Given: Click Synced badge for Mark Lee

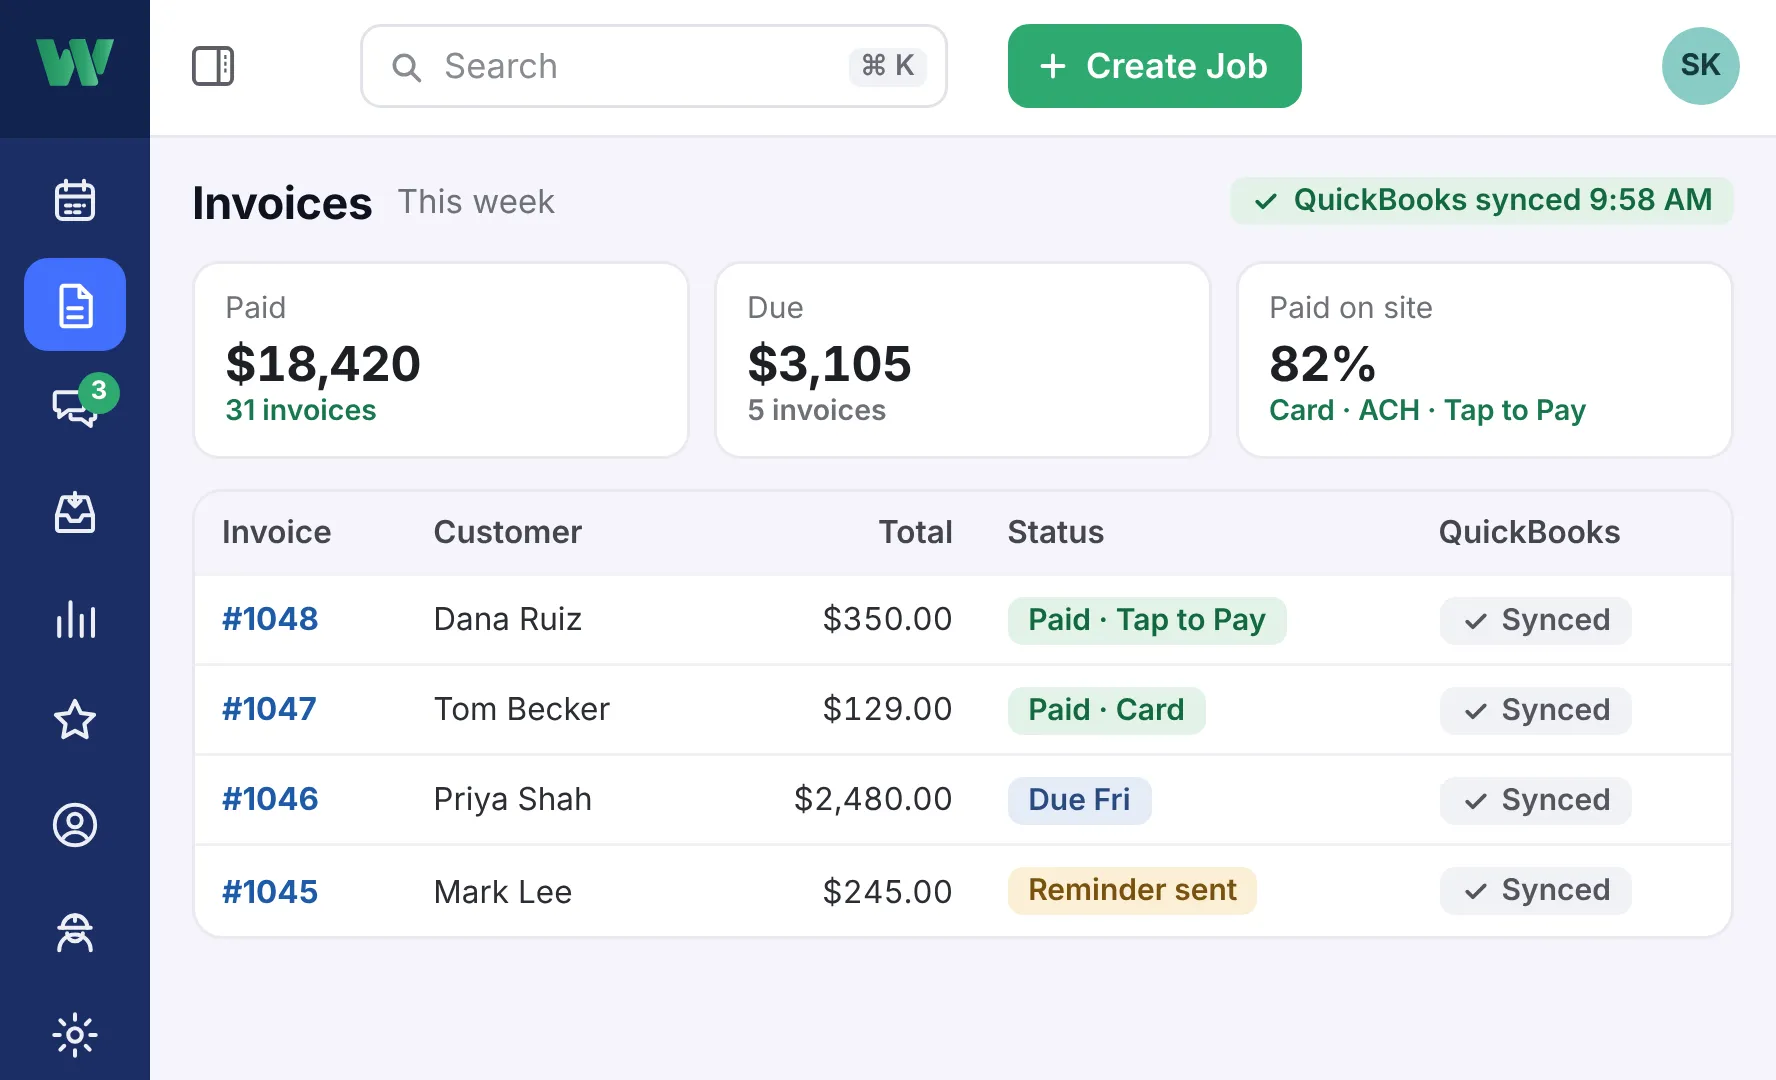Looking at the screenshot, I should pyautogui.click(x=1535, y=890).
